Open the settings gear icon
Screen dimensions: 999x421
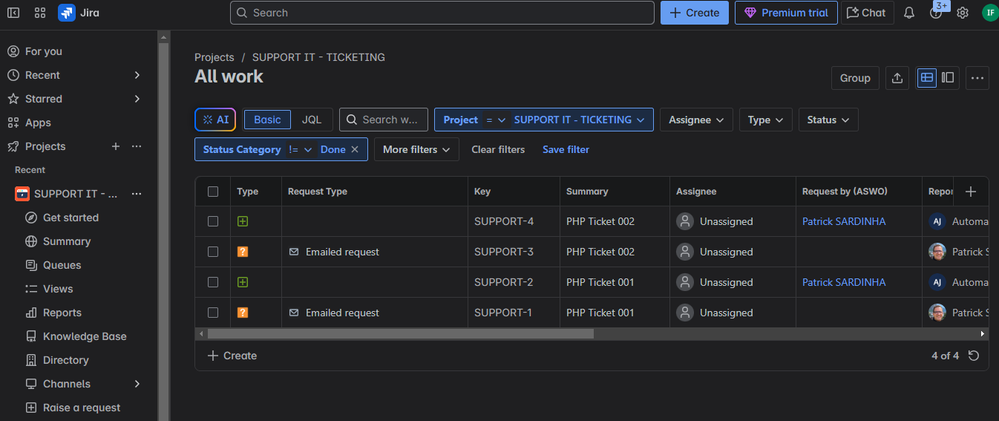(x=963, y=13)
